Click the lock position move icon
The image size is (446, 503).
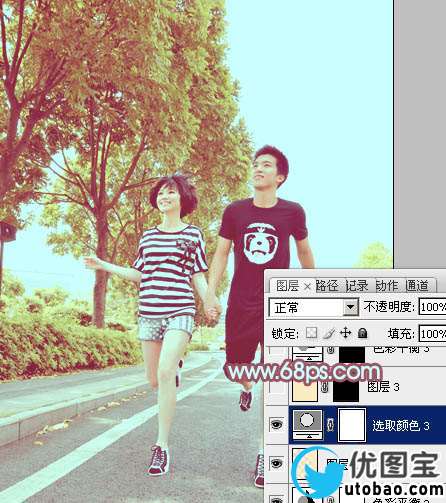click(346, 333)
